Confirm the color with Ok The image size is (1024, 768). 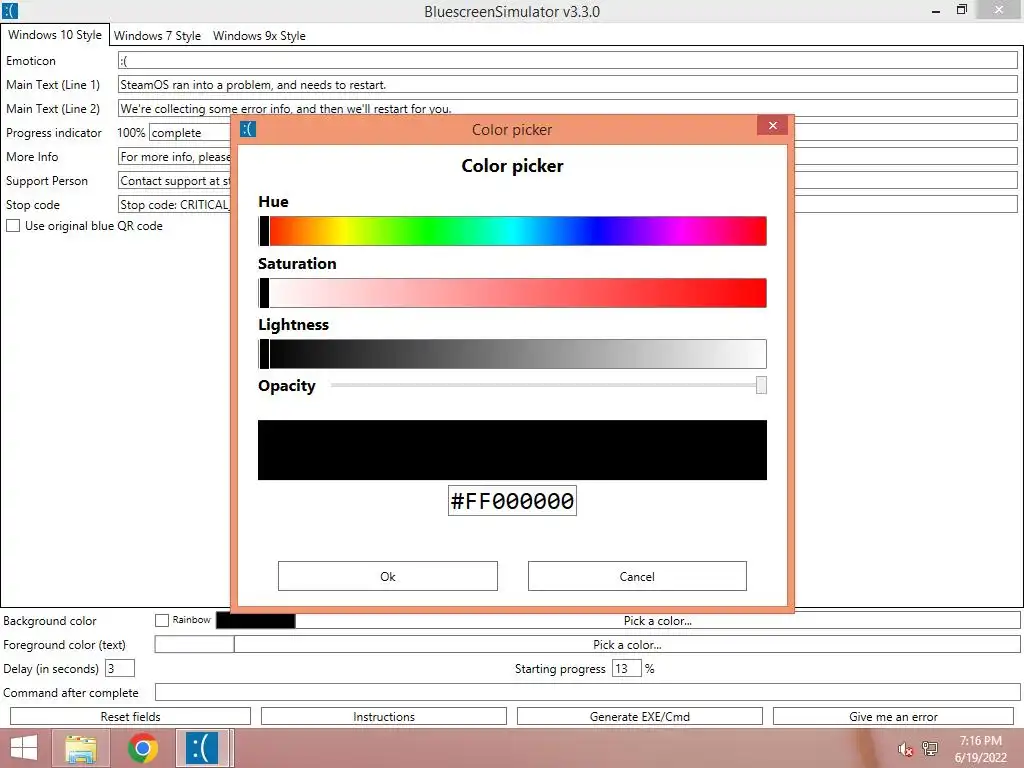click(x=388, y=576)
